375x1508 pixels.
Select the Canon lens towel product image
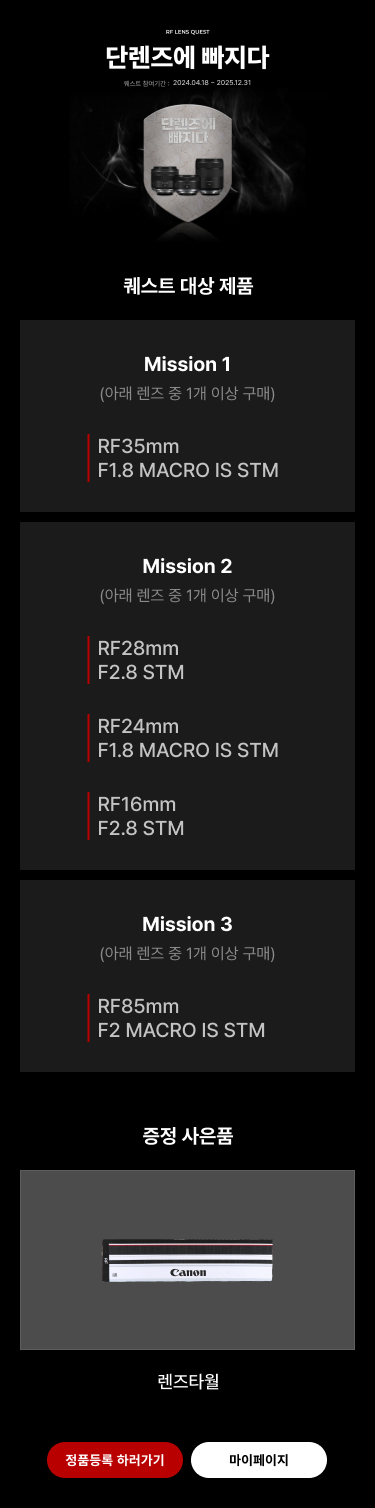click(x=188, y=1260)
